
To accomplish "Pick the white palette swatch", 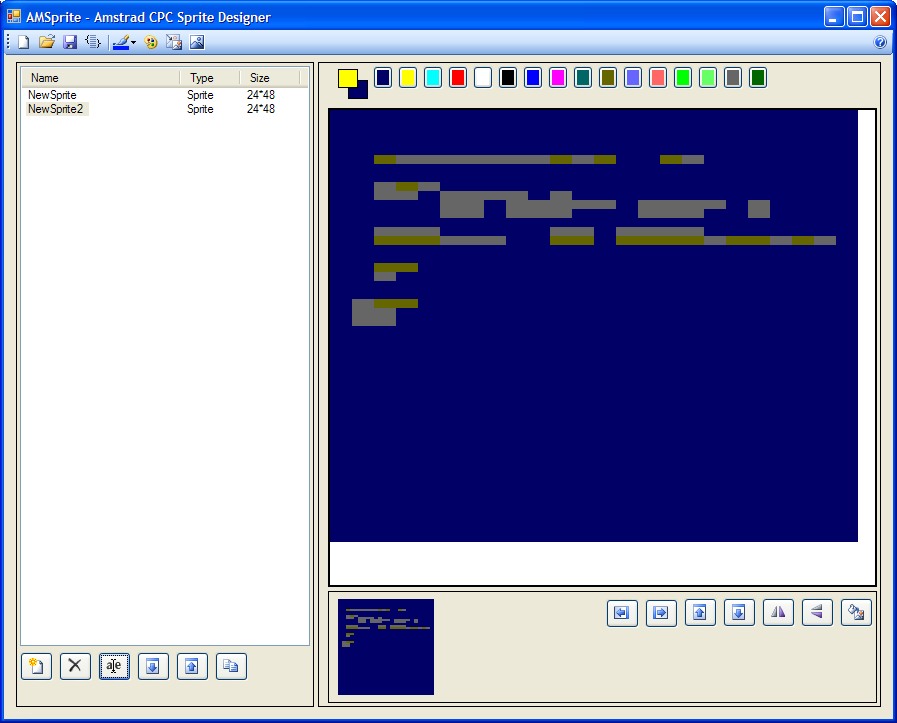I will coord(483,78).
